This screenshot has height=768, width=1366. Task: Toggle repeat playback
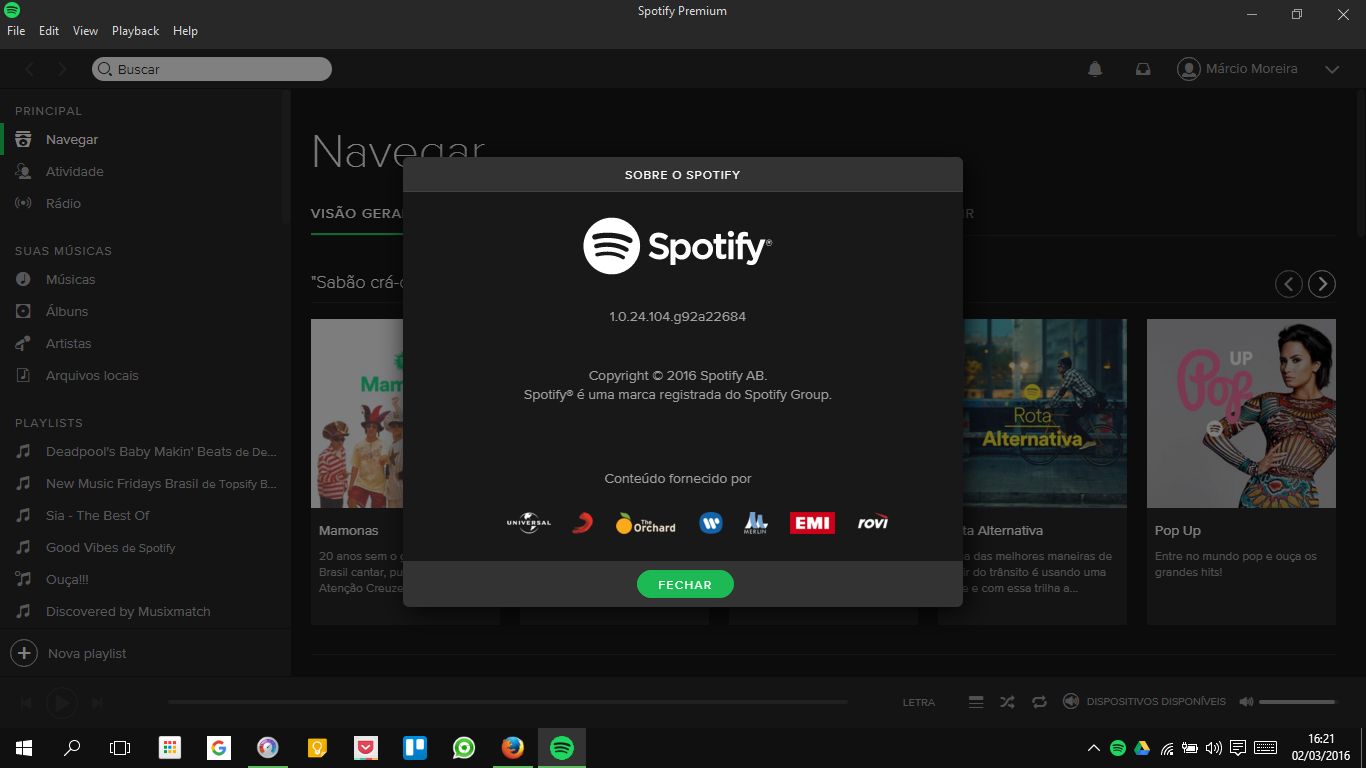point(1040,702)
